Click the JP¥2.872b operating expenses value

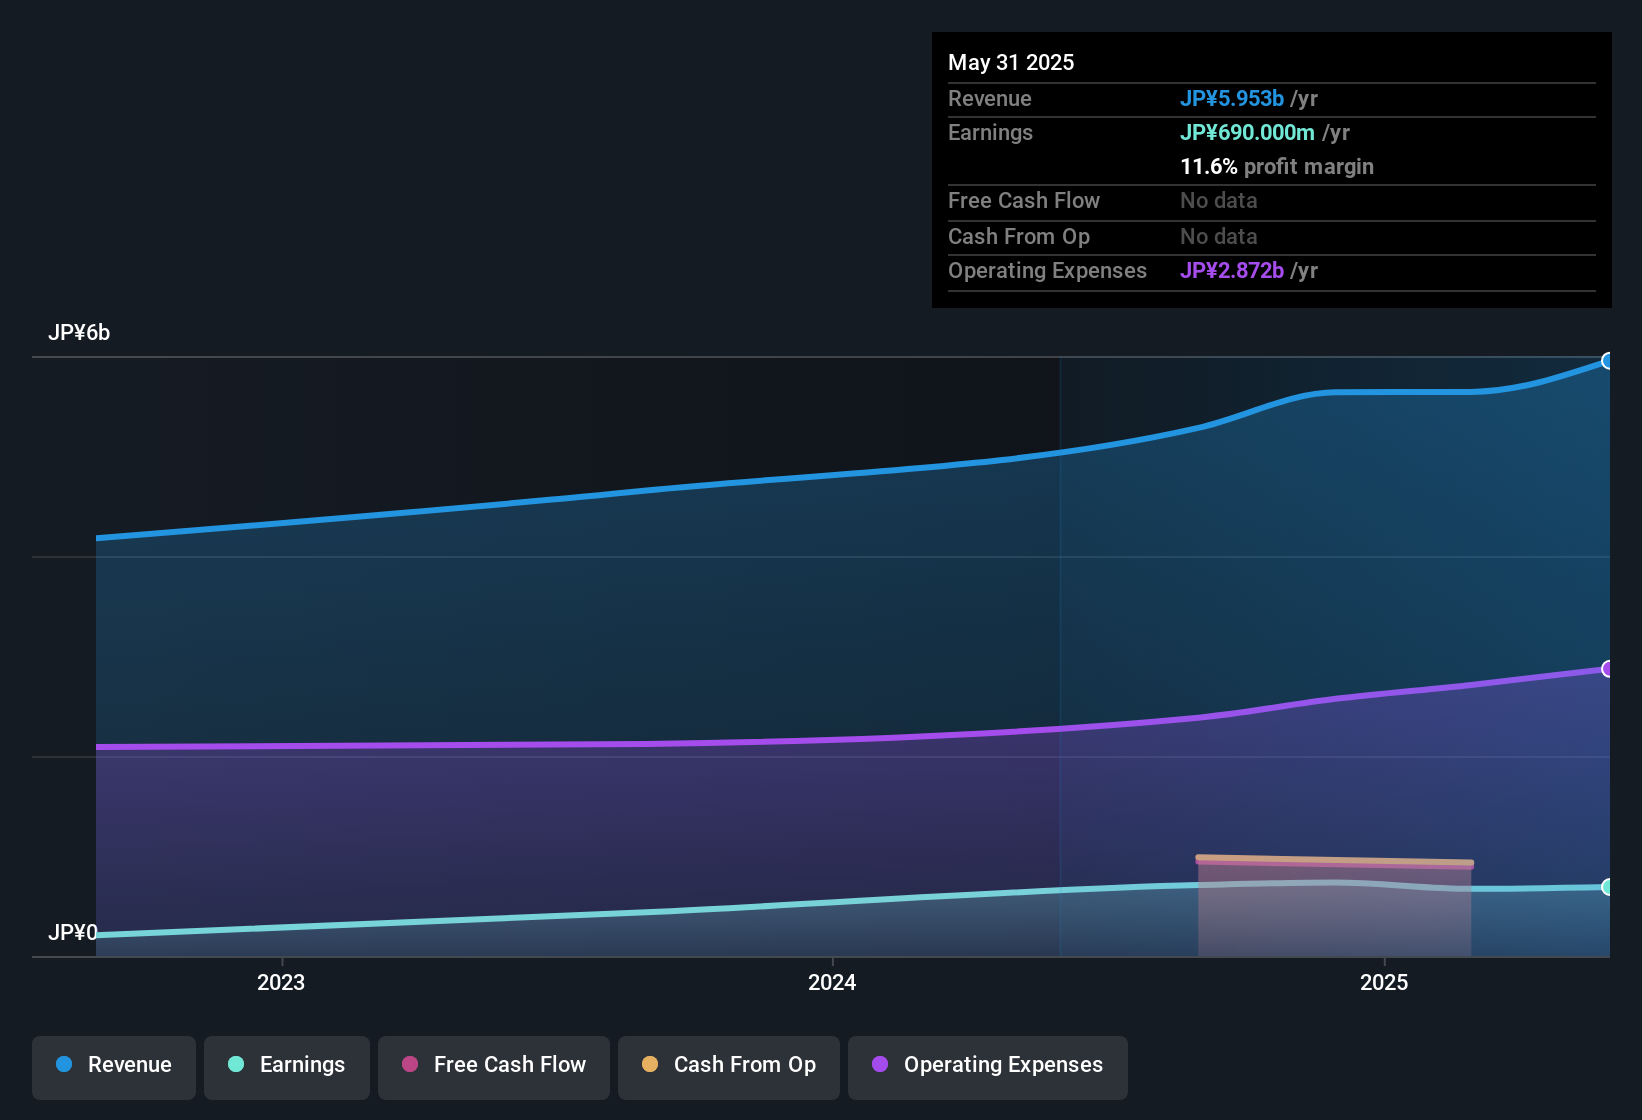click(1232, 270)
